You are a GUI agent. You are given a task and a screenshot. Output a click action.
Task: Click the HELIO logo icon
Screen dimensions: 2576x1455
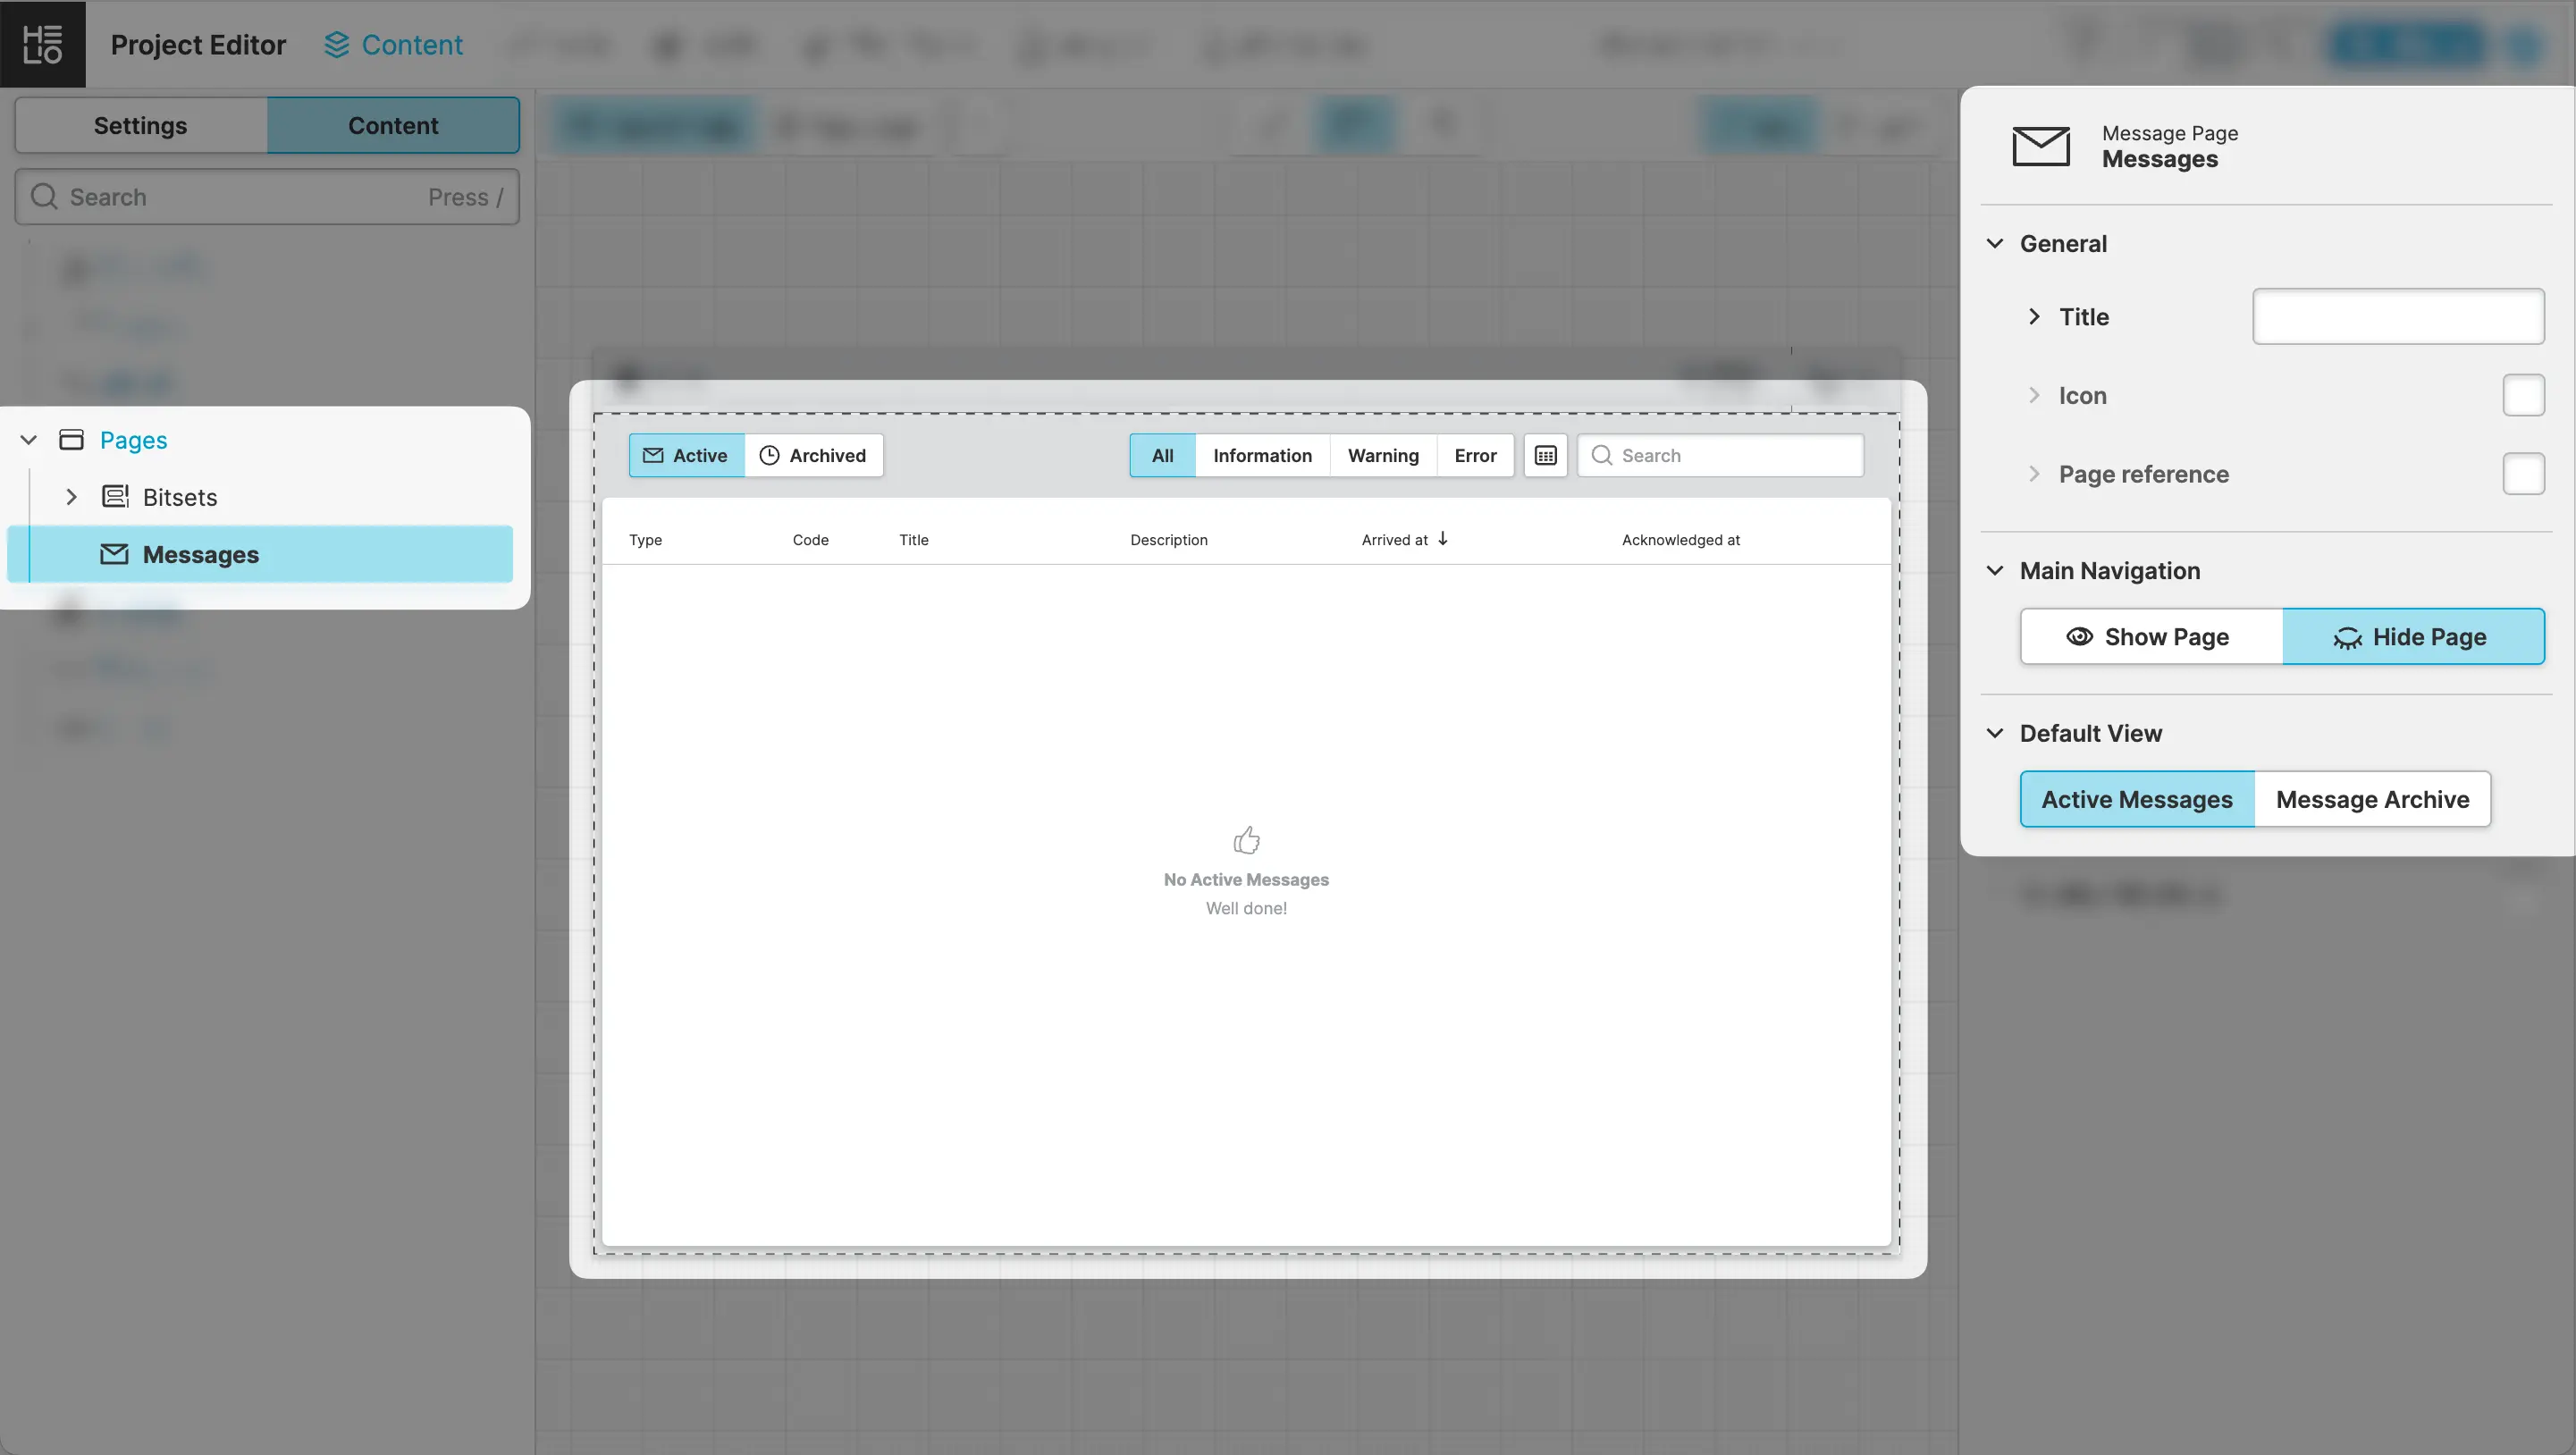click(x=42, y=44)
